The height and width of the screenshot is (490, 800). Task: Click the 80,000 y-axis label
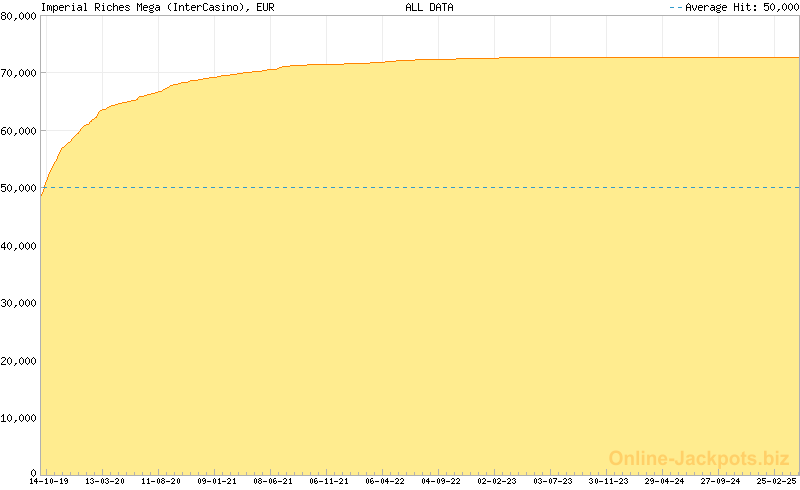19,16
